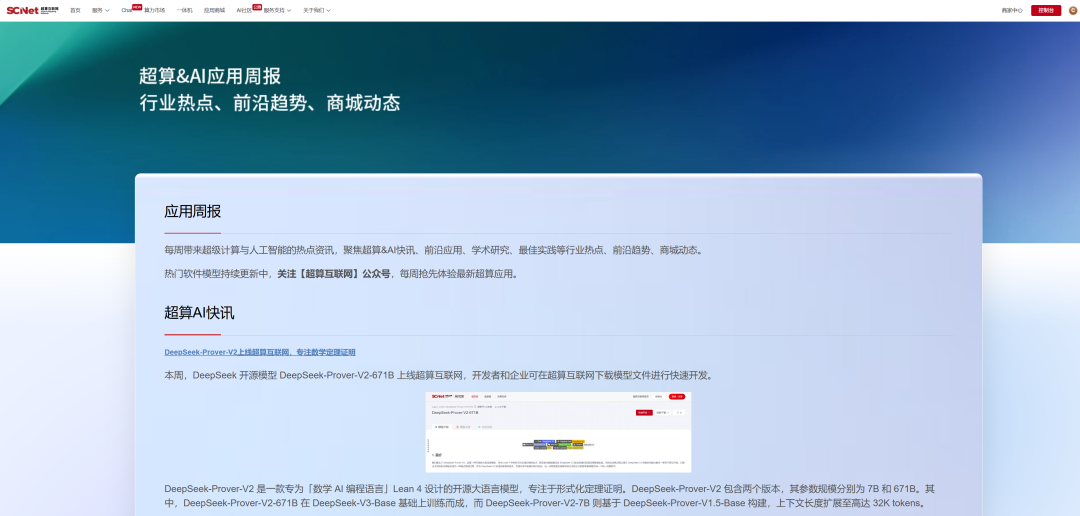Open the DeepSeek-Prover-V2上线超算互联网 article link
Viewport: 1080px width, 516px height.
click(x=260, y=352)
